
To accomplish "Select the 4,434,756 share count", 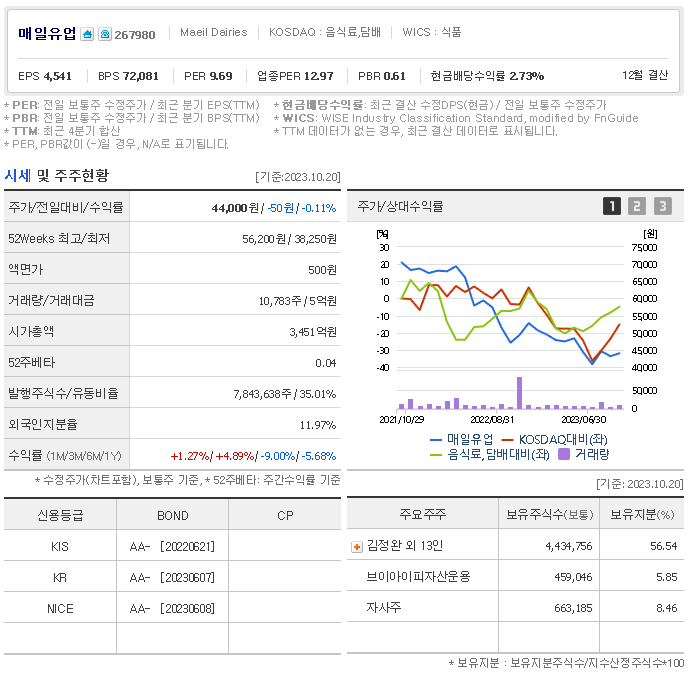I will click(x=568, y=546).
